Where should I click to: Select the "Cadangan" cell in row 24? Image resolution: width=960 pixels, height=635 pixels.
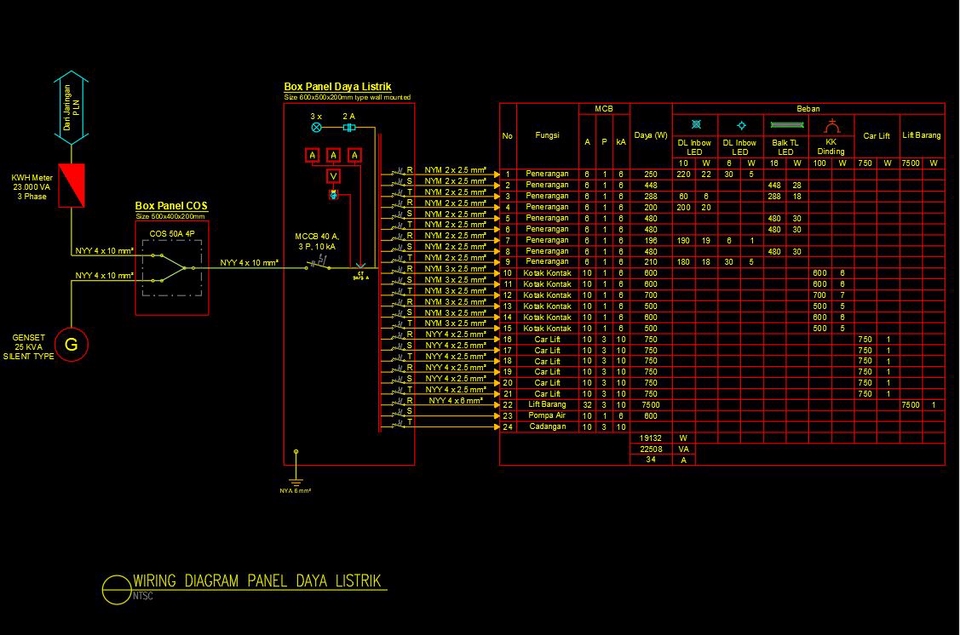point(547,426)
